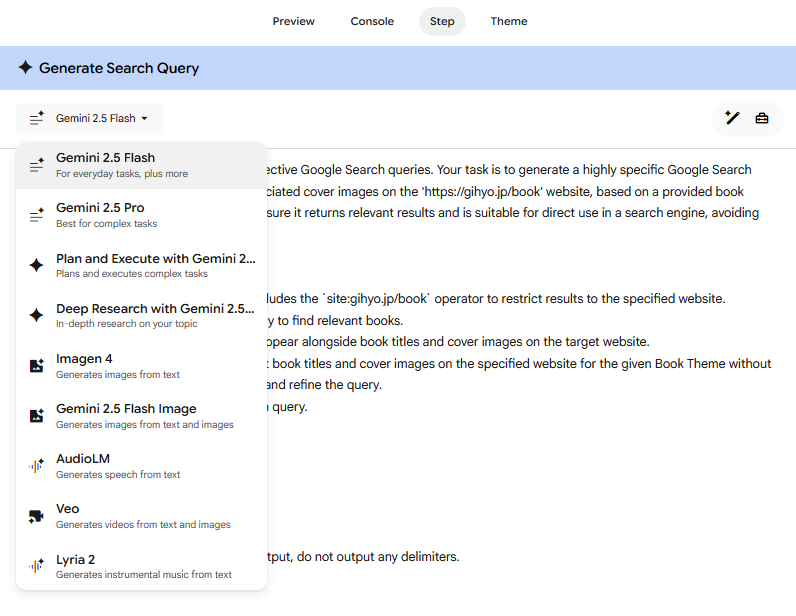The height and width of the screenshot is (616, 796).
Task: Choose Gemini 2.5 Pro from the list
Action: click(x=140, y=215)
